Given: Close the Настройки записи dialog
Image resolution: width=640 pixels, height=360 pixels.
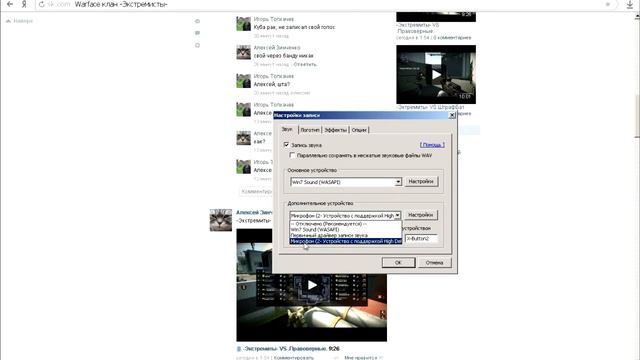Looking at the screenshot, I should pyautogui.click(x=452, y=116).
